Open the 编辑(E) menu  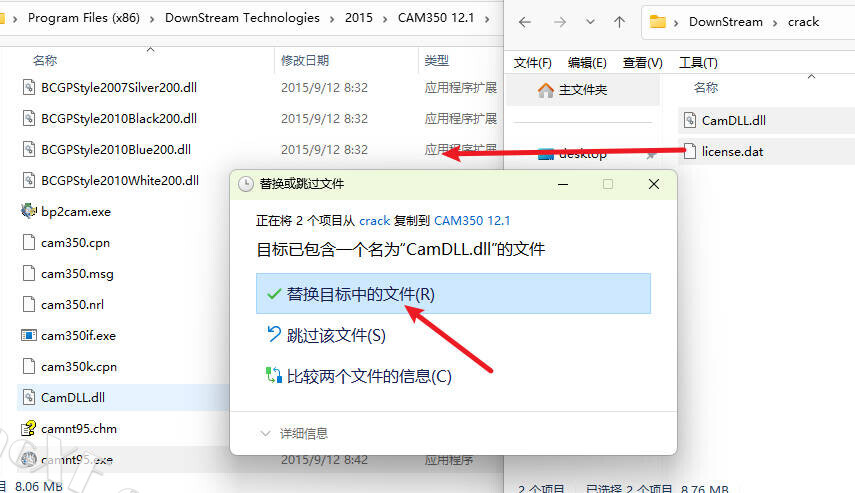(x=587, y=63)
